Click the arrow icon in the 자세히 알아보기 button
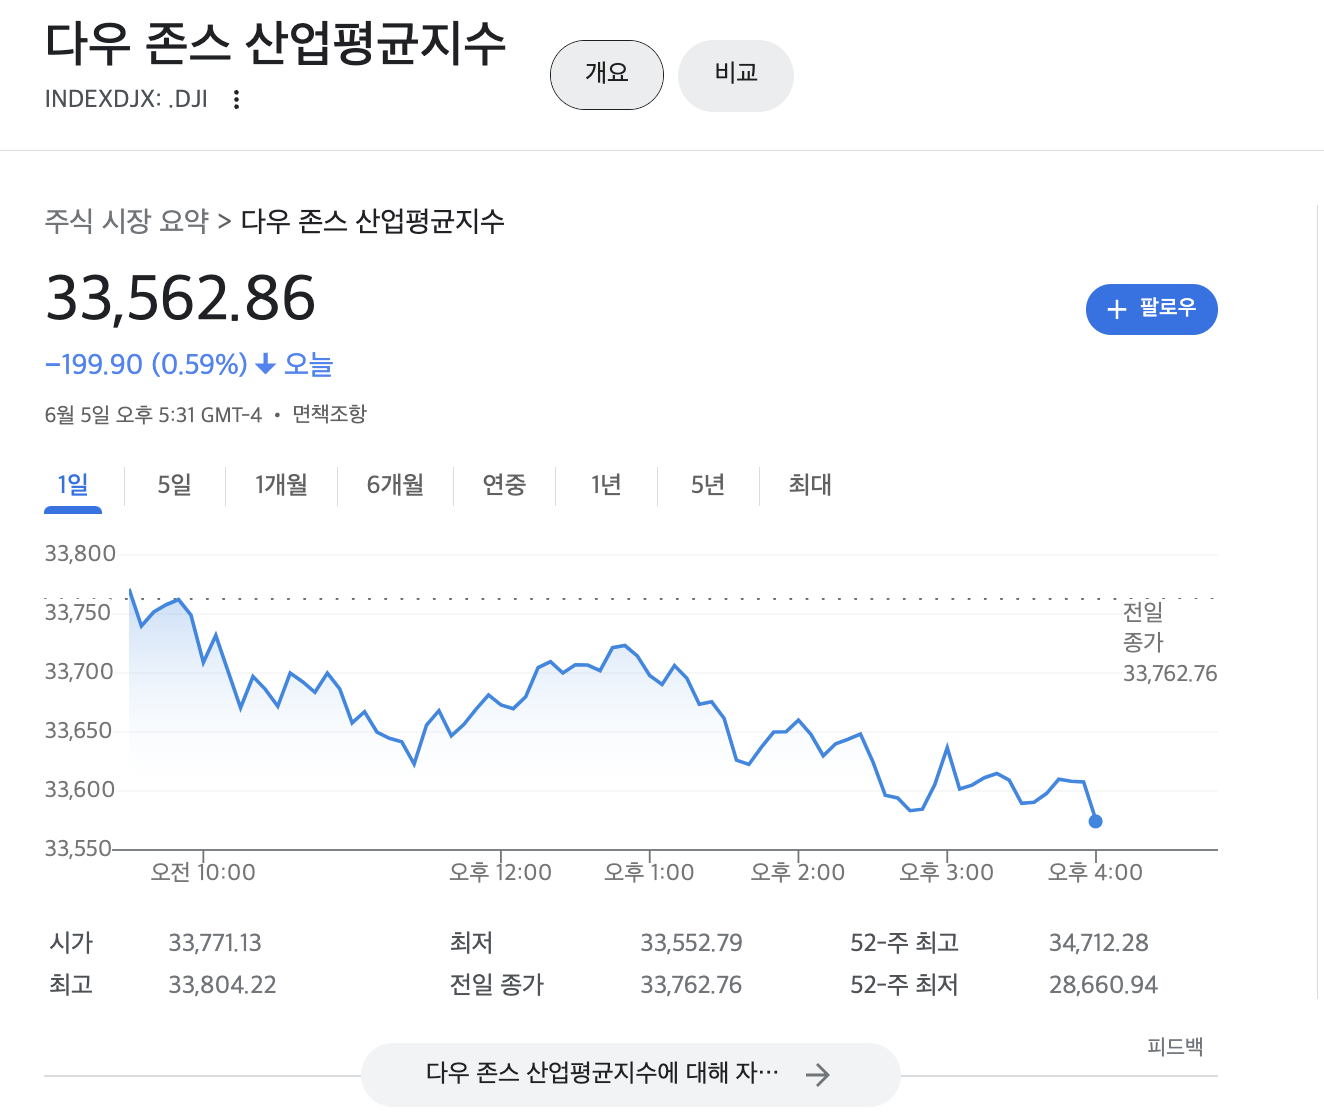The image size is (1324, 1118). click(x=818, y=1075)
